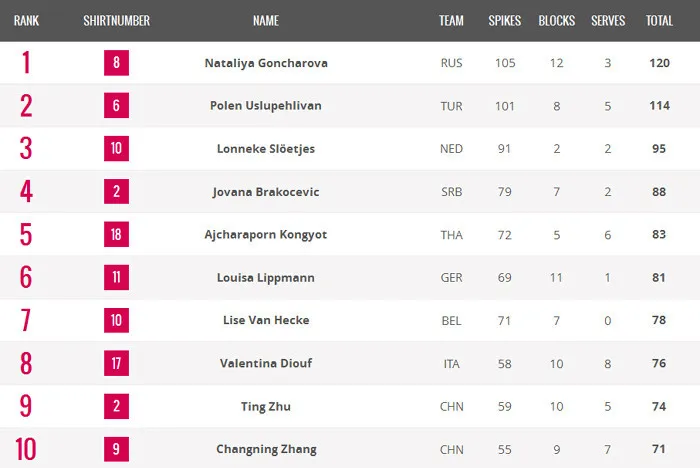Open Nataliya Goncharova's player name
The height and width of the screenshot is (468, 700).
(x=266, y=63)
